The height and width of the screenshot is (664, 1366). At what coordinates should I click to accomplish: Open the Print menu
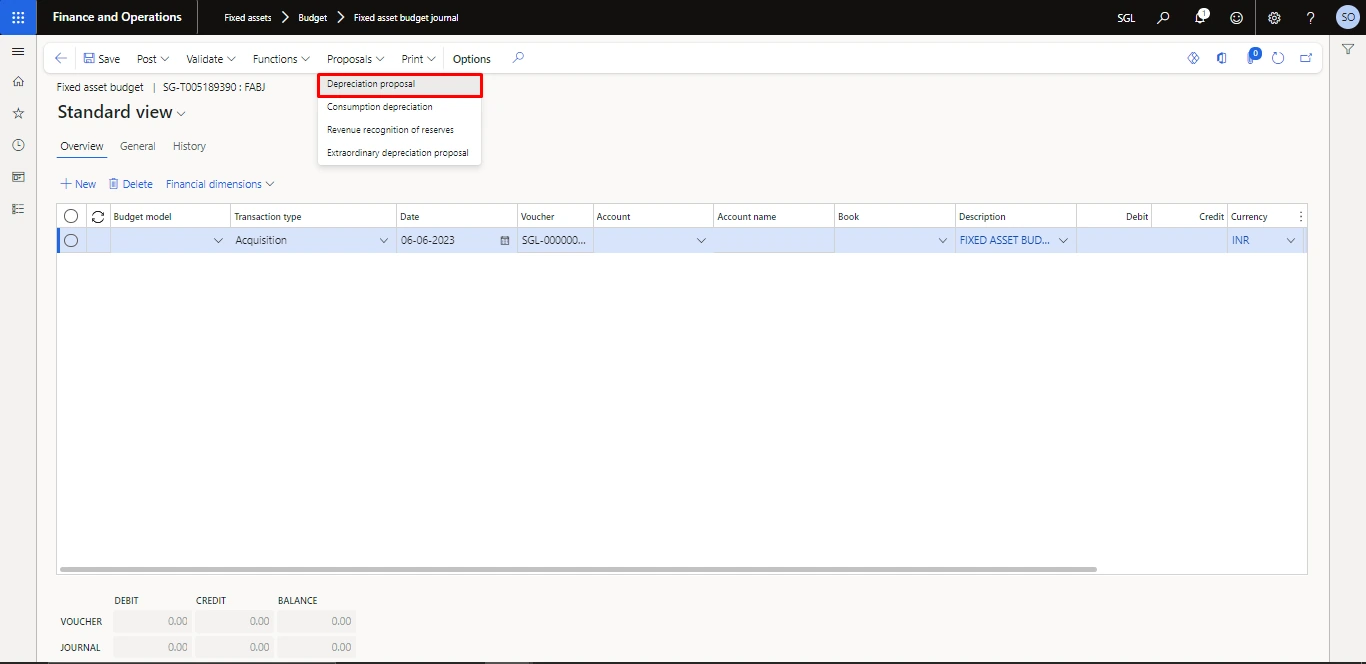418,59
